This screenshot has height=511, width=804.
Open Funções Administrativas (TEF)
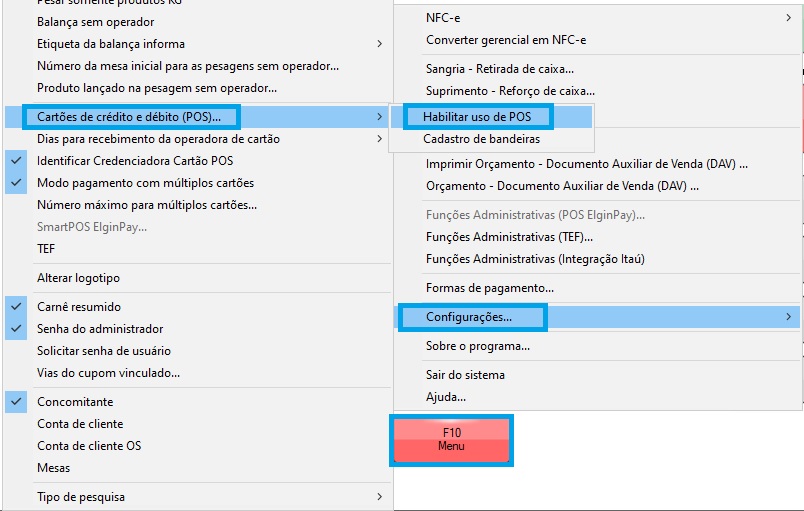[508, 237]
